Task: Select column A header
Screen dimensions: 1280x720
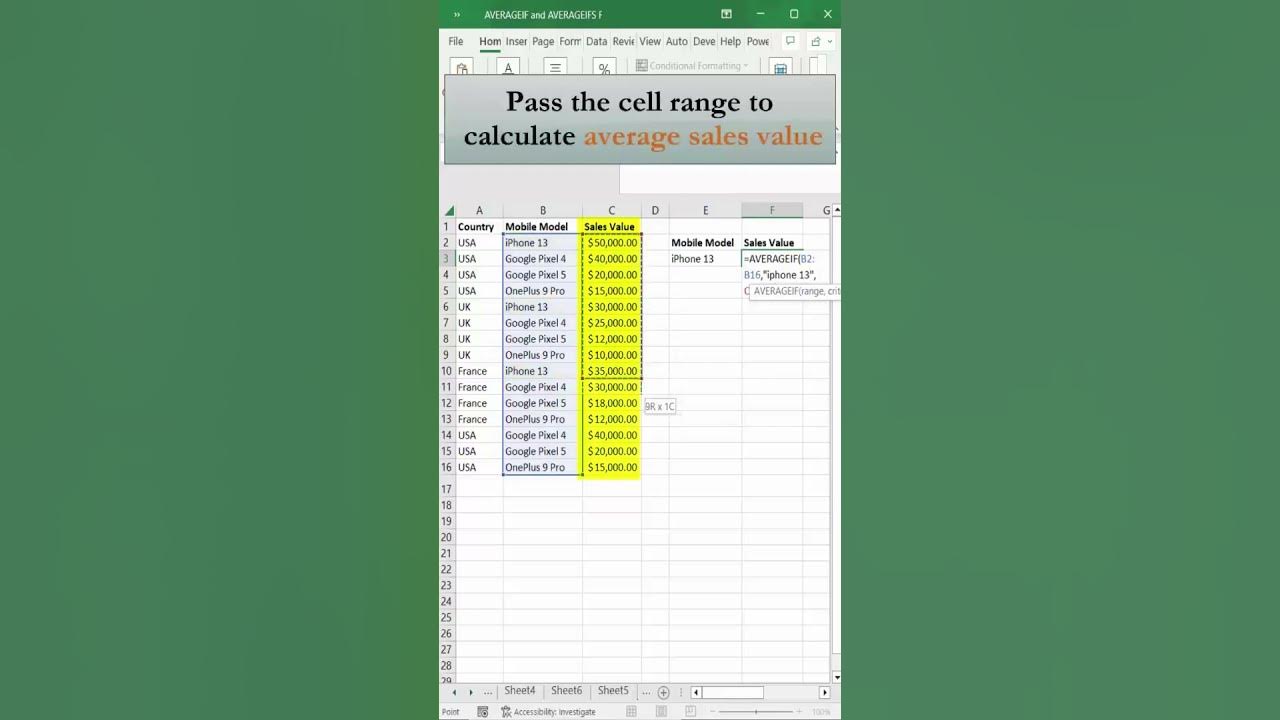Action: point(479,210)
